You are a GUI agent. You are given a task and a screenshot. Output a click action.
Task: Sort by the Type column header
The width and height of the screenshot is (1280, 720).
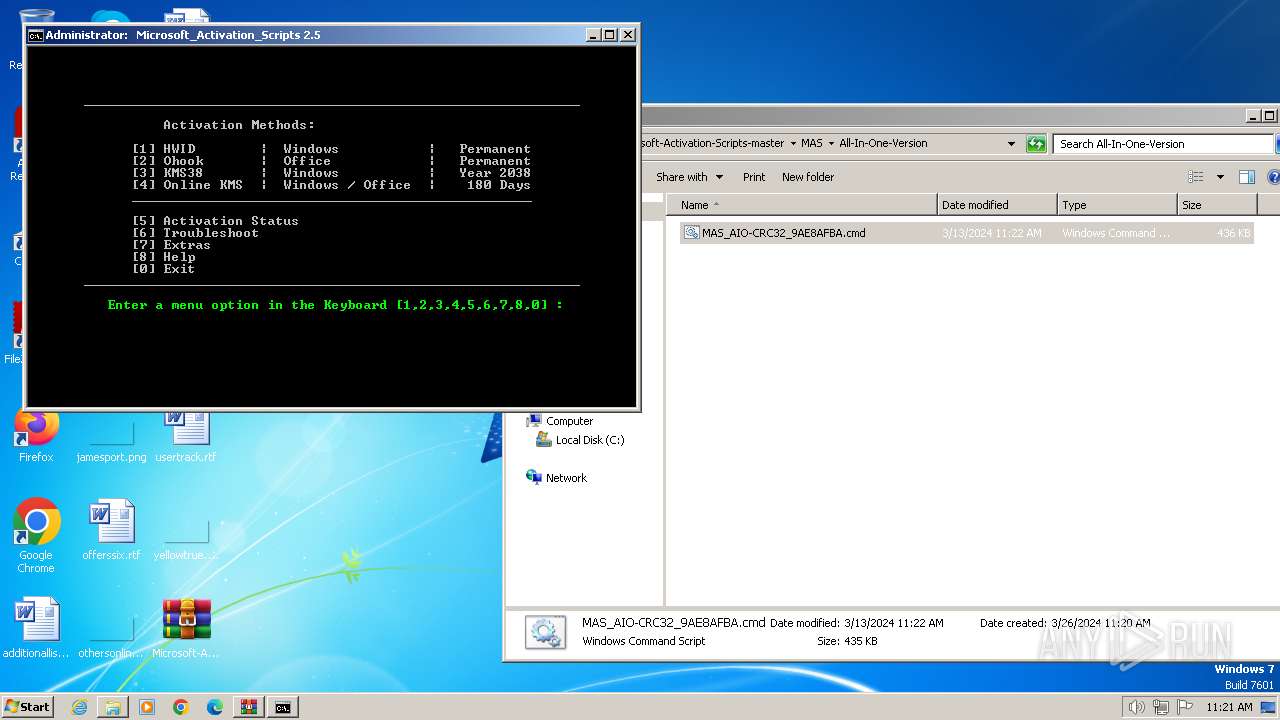[1117, 205]
